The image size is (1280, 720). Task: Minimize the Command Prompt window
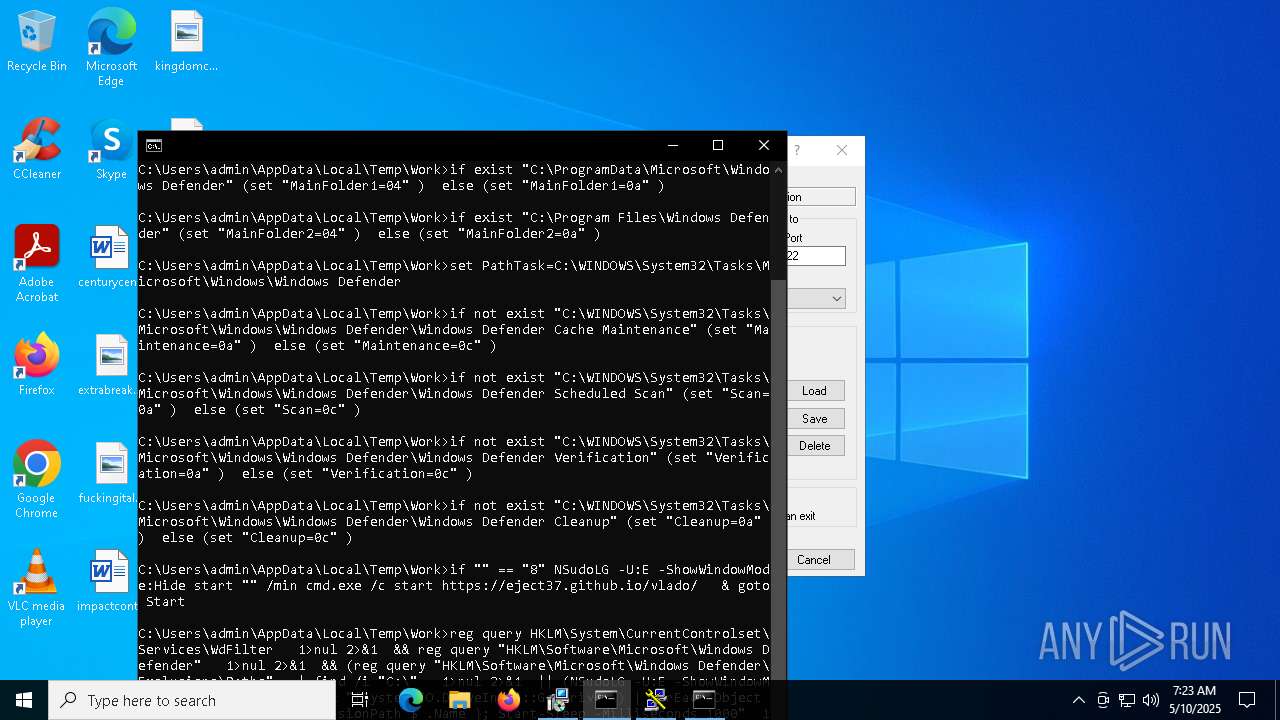tap(672, 146)
